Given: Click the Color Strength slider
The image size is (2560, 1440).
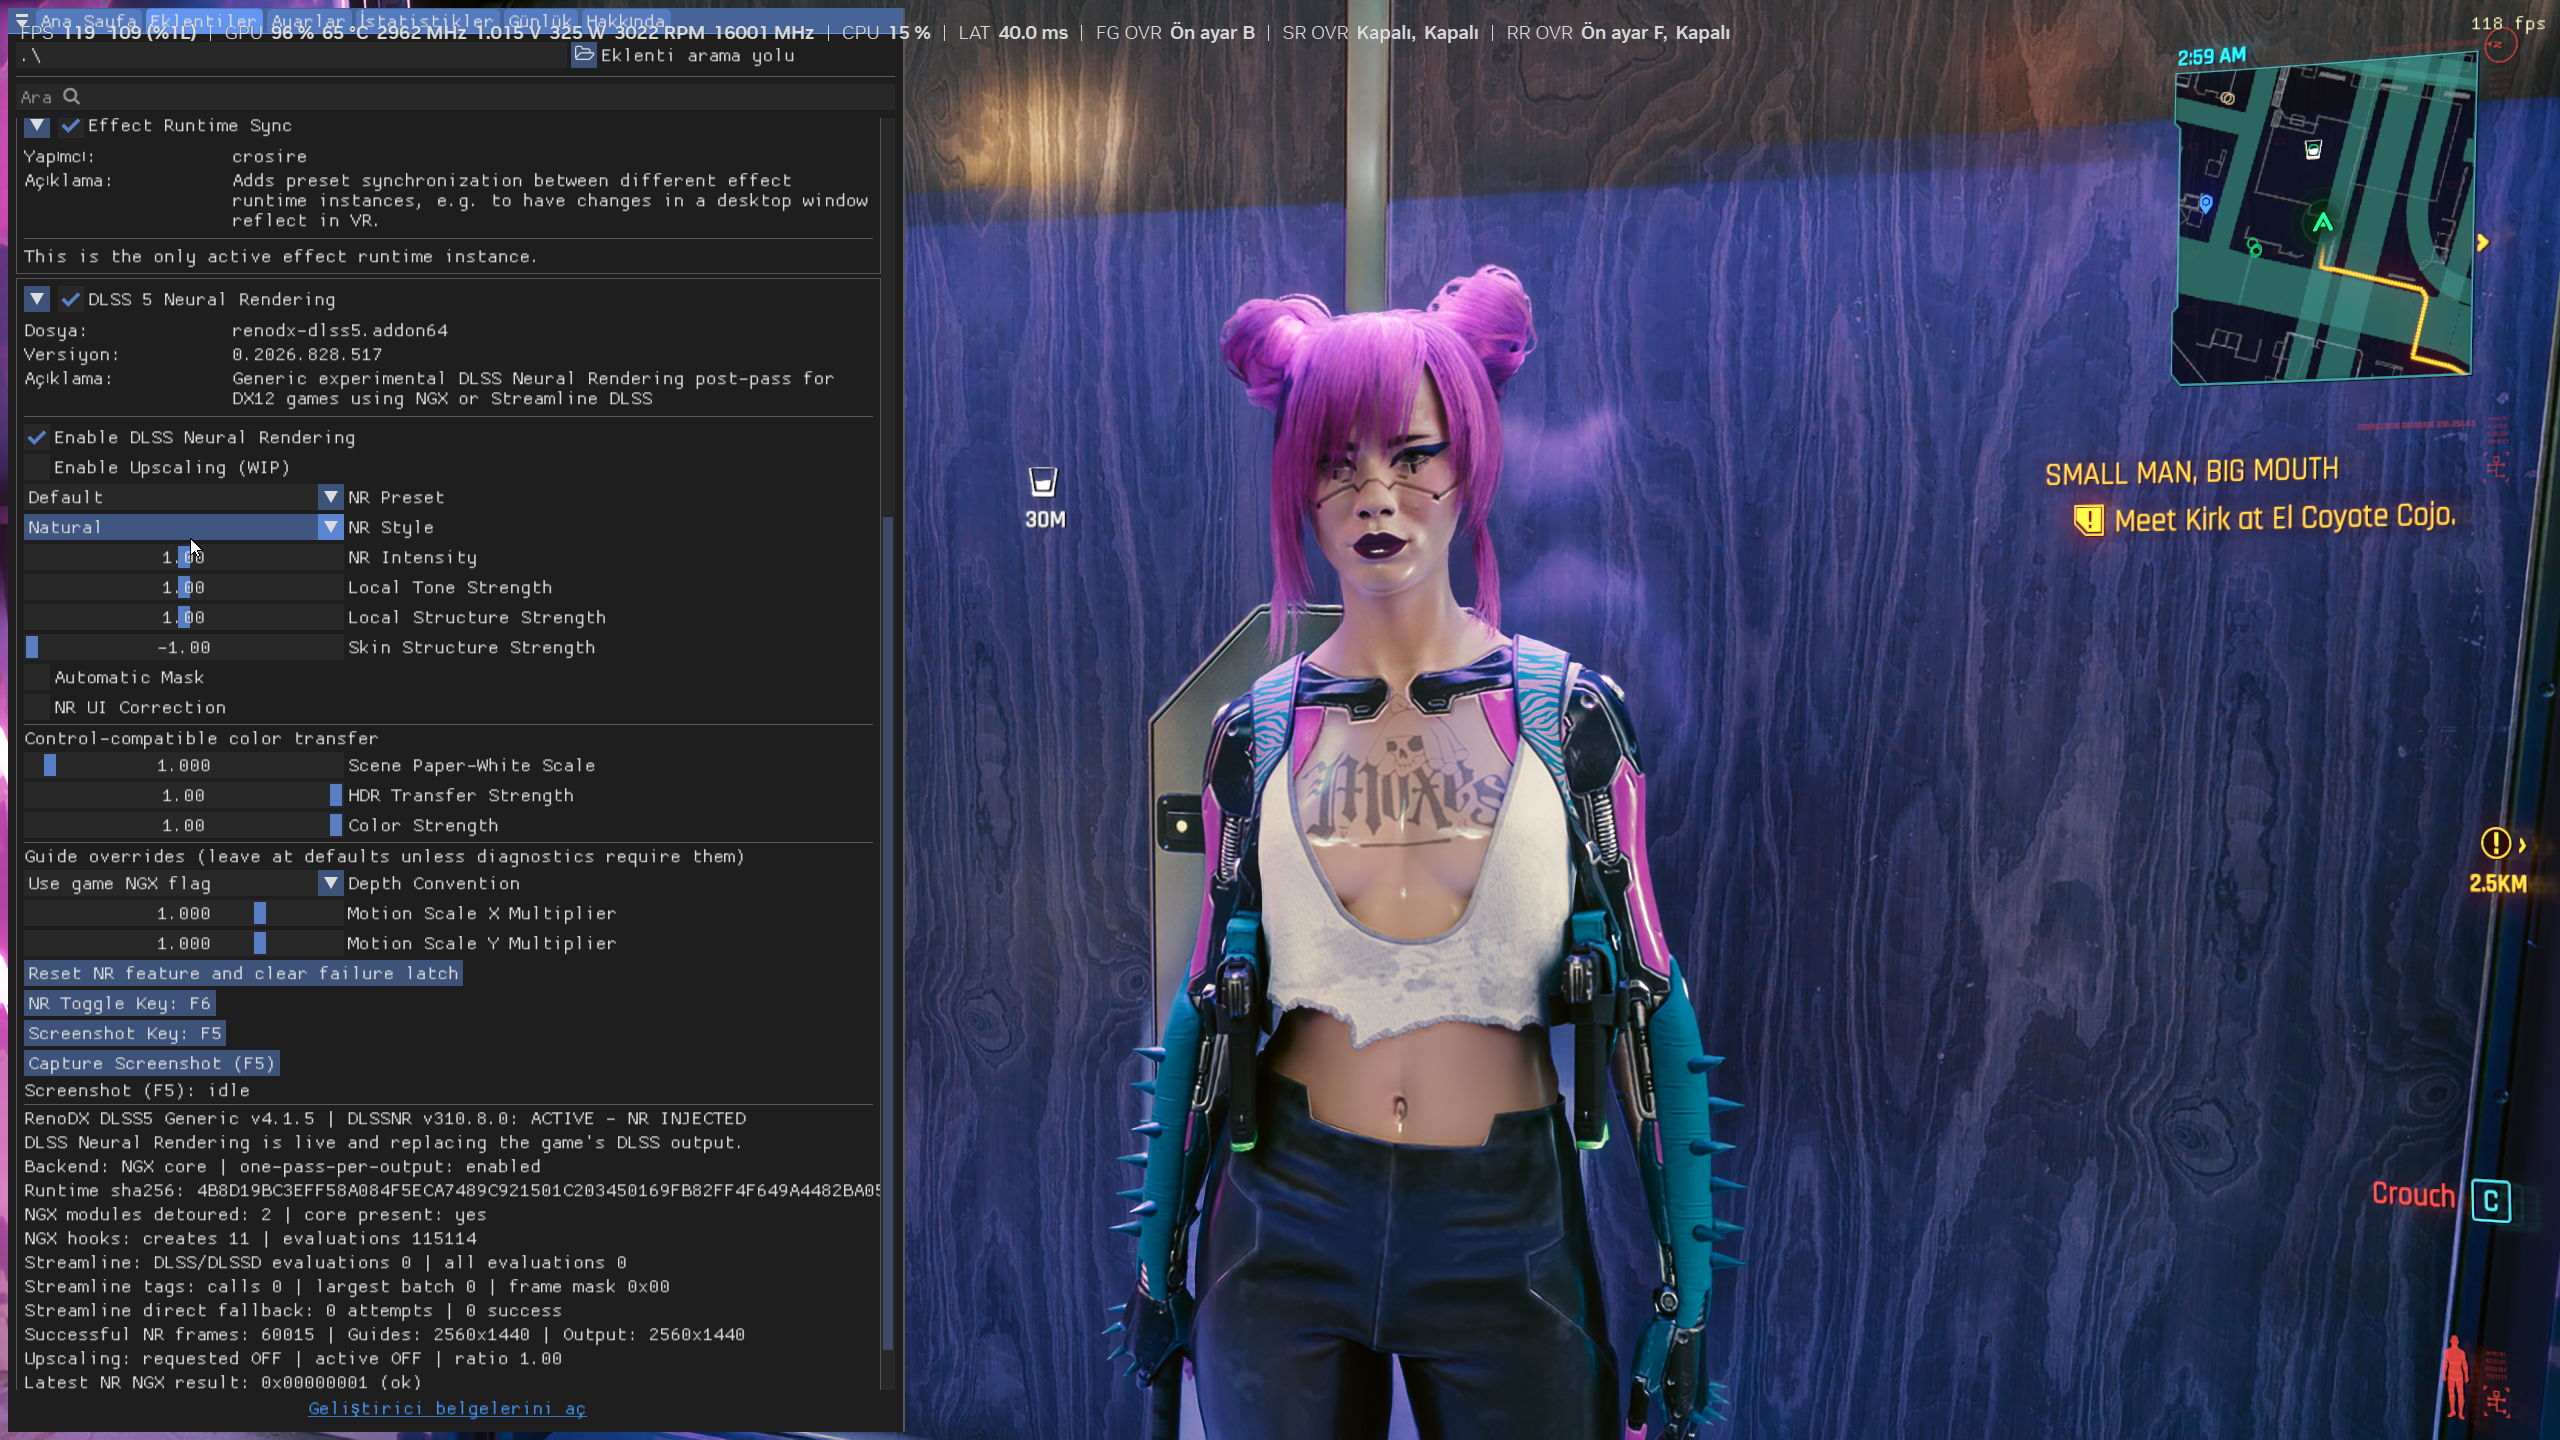Looking at the screenshot, I should [183, 826].
